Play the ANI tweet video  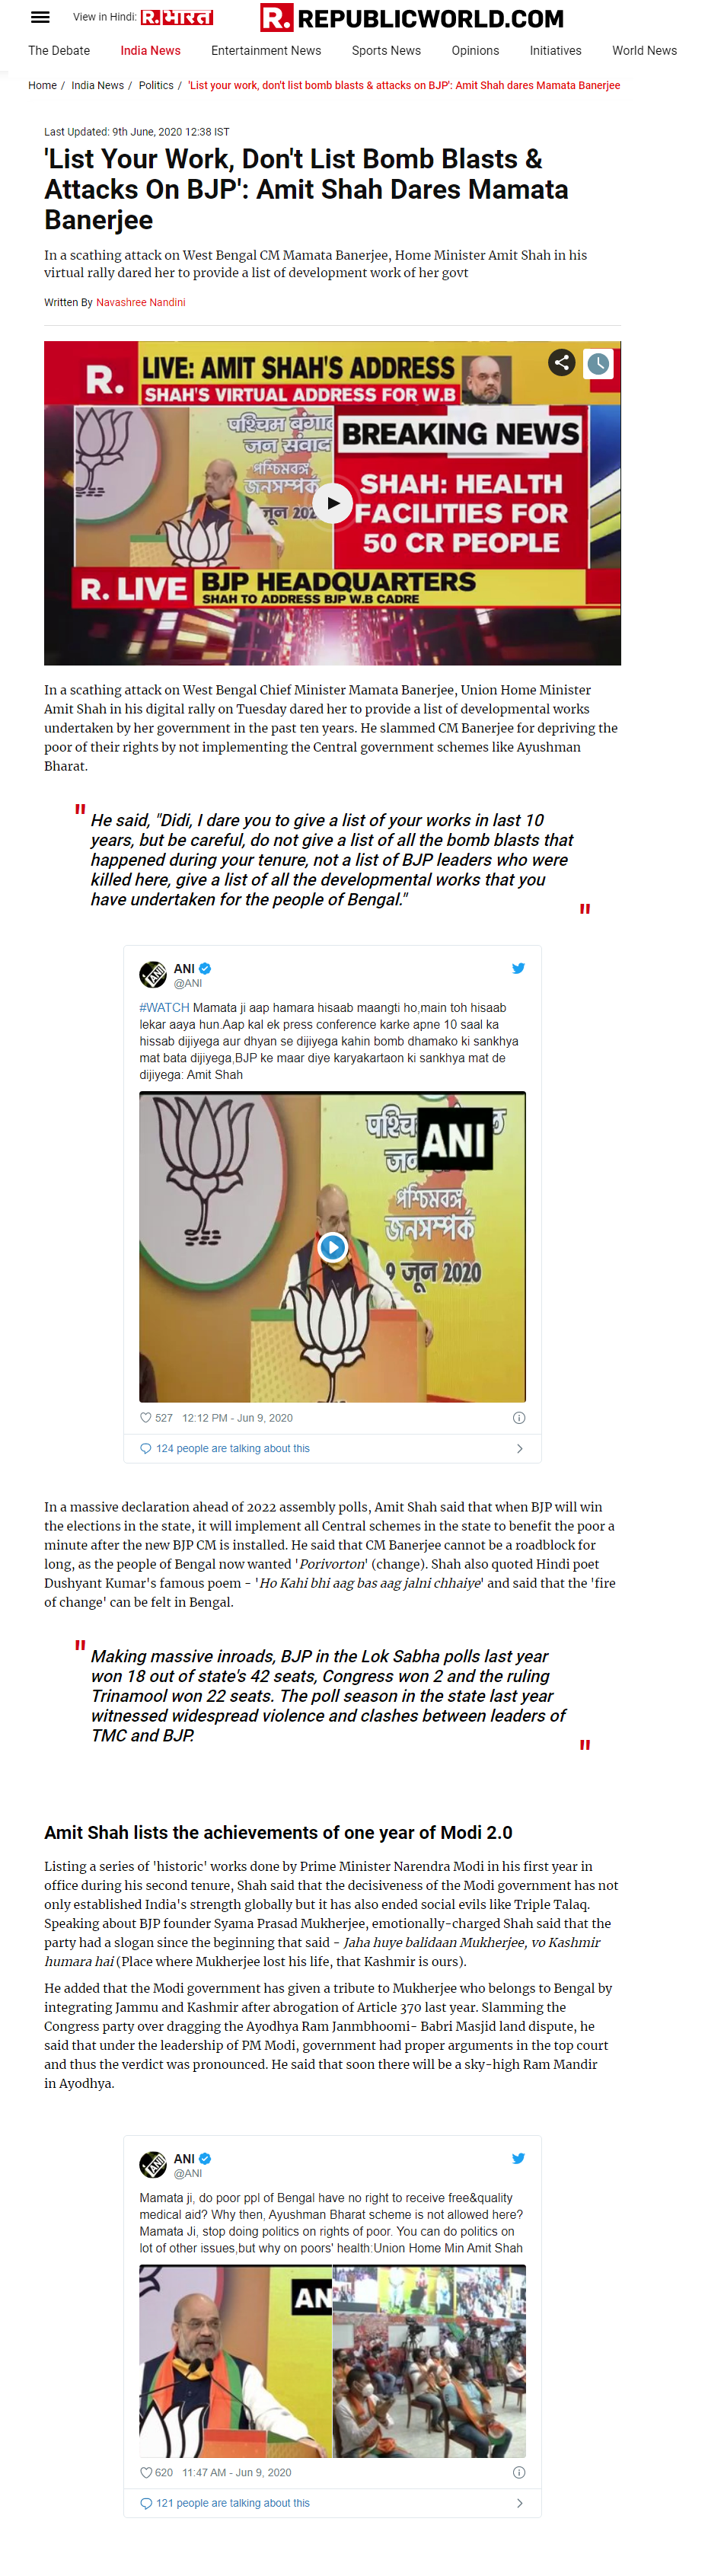(x=332, y=1247)
